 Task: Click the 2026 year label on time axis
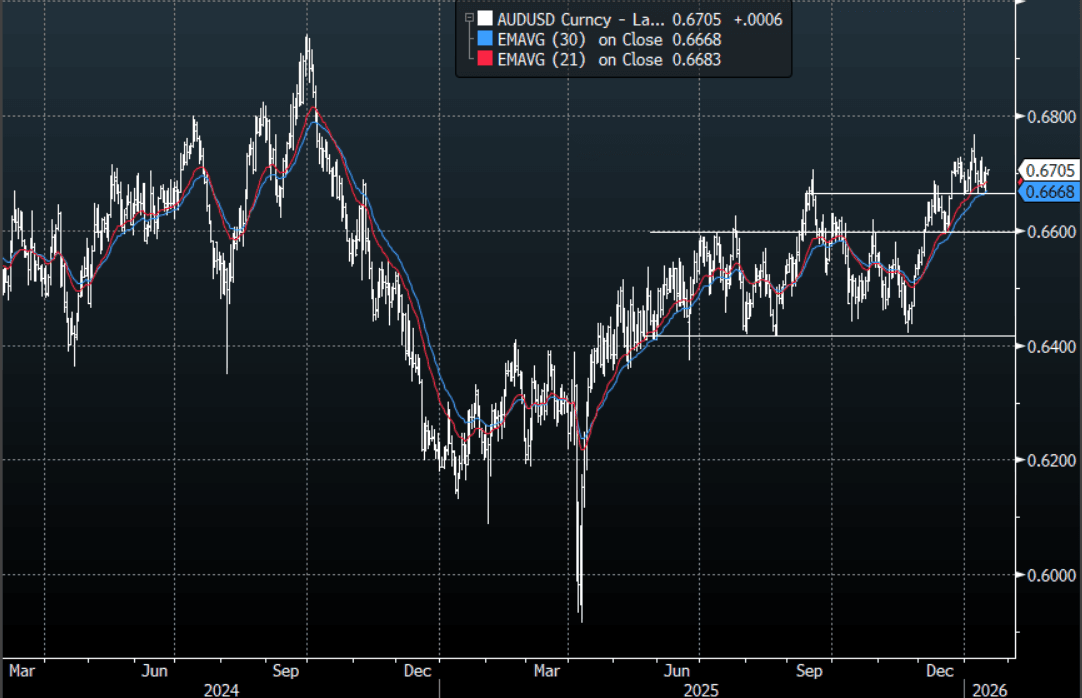pyautogui.click(x=990, y=690)
